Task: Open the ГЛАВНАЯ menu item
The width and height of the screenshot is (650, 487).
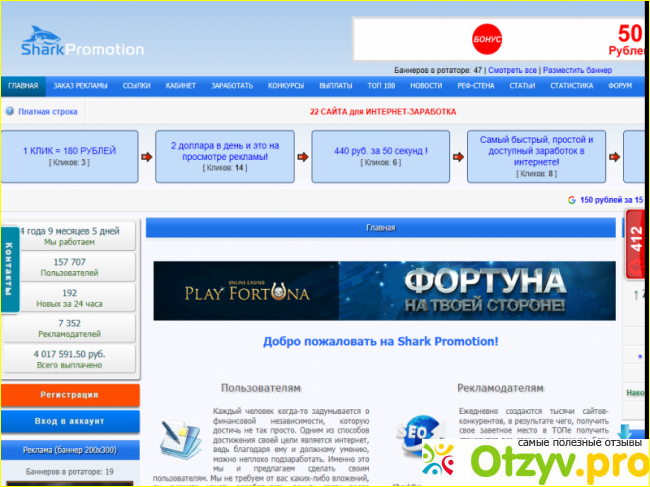Action: click(x=23, y=86)
